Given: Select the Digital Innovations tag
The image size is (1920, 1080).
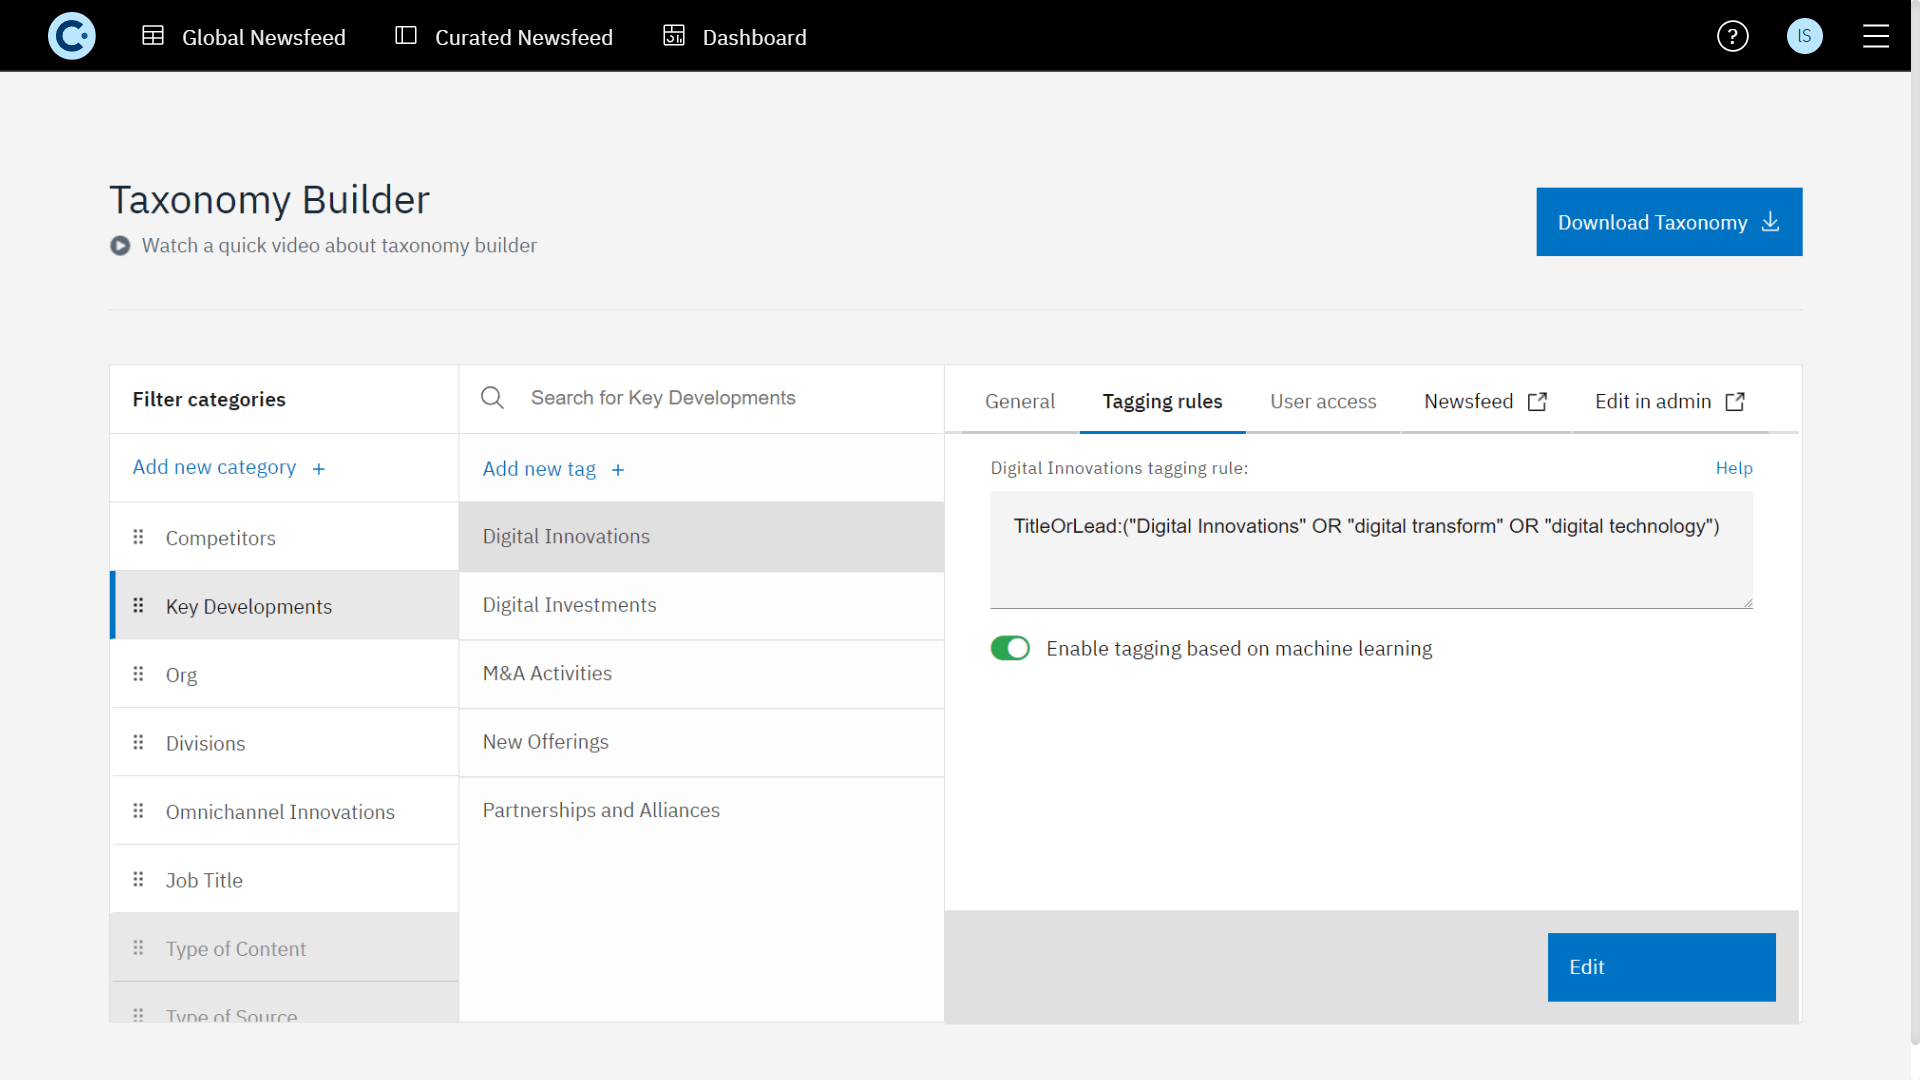Looking at the screenshot, I should [701, 537].
